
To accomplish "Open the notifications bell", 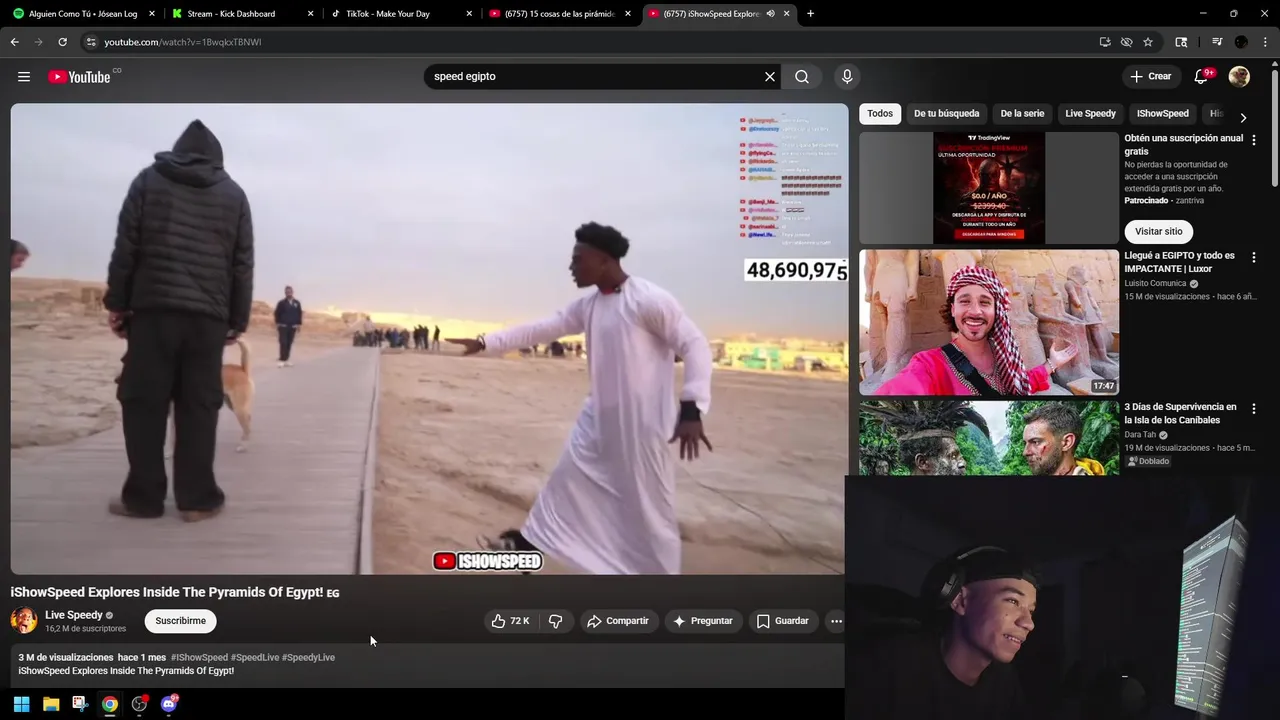I will click(x=1202, y=77).
